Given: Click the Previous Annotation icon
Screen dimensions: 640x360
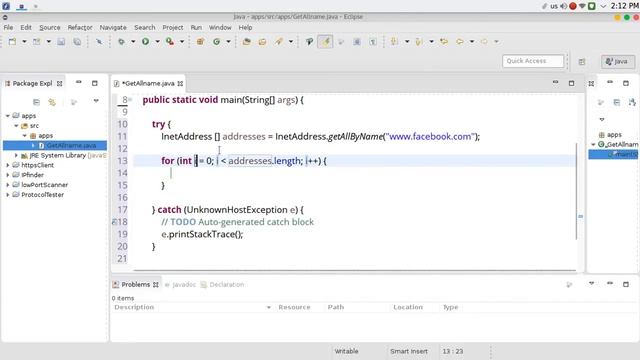Looking at the screenshot, I should [419, 42].
